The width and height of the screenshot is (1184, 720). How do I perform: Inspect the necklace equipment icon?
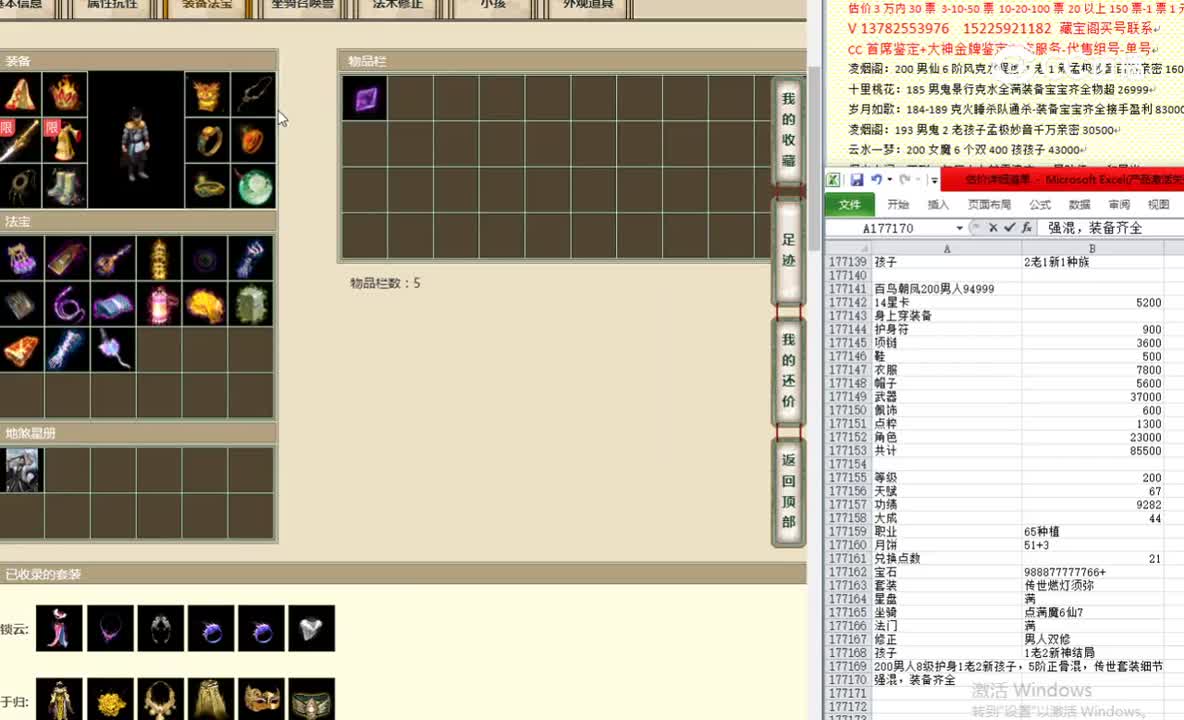pos(253,94)
